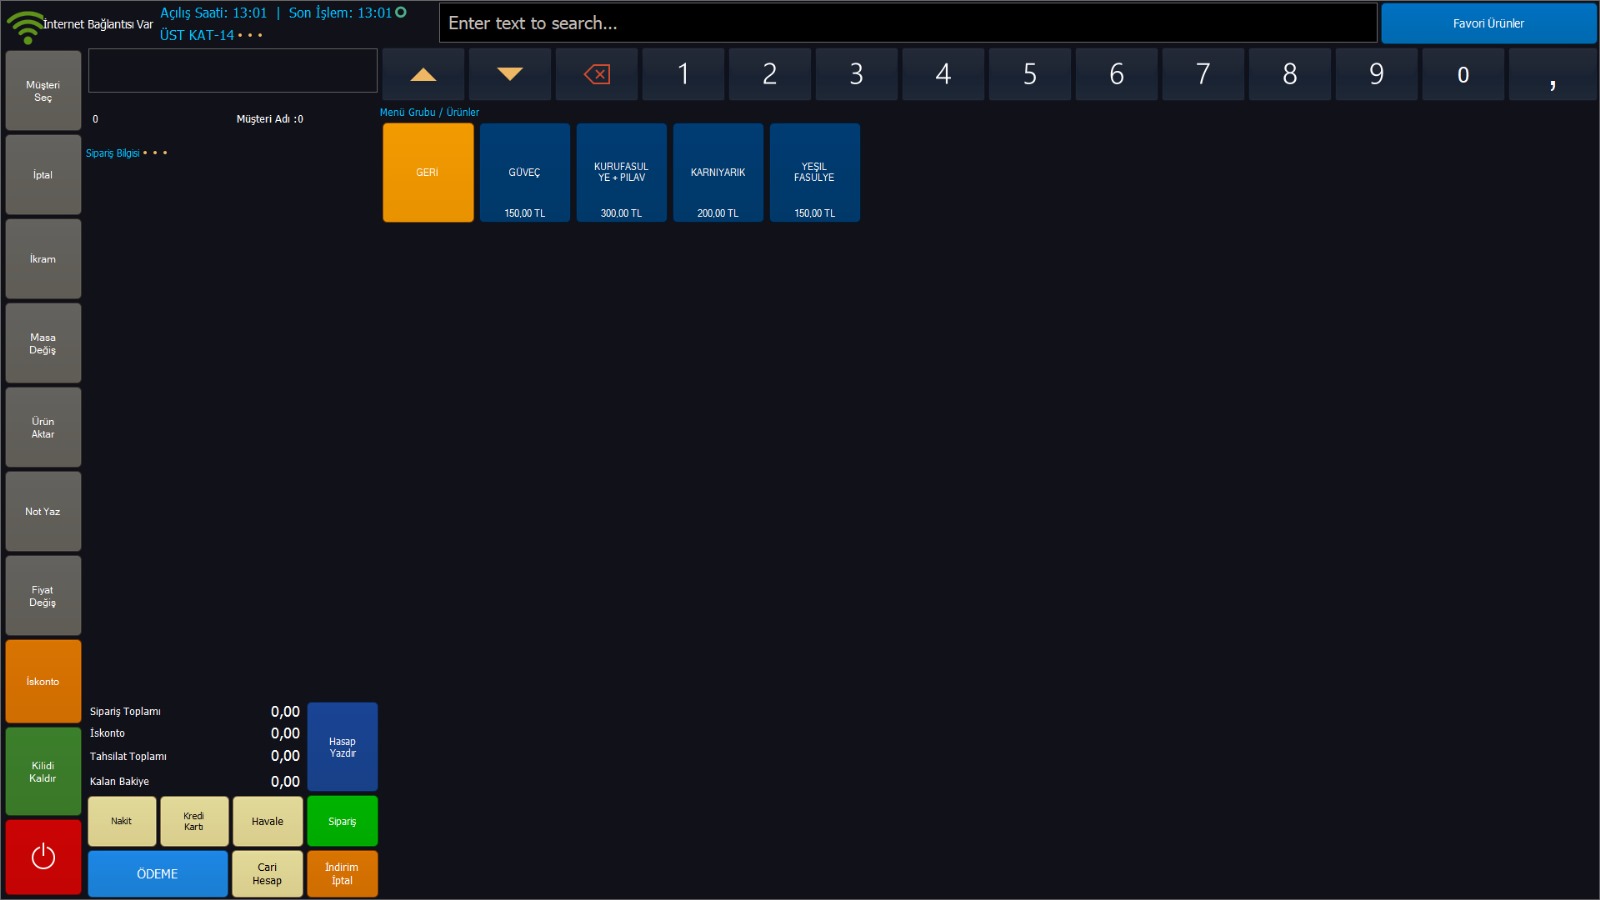Click the orange İskonto button
This screenshot has width=1600, height=900.
pos(43,682)
